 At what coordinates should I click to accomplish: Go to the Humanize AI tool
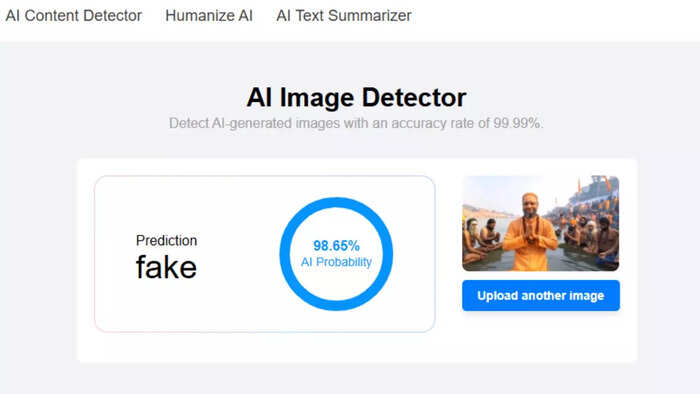click(209, 16)
